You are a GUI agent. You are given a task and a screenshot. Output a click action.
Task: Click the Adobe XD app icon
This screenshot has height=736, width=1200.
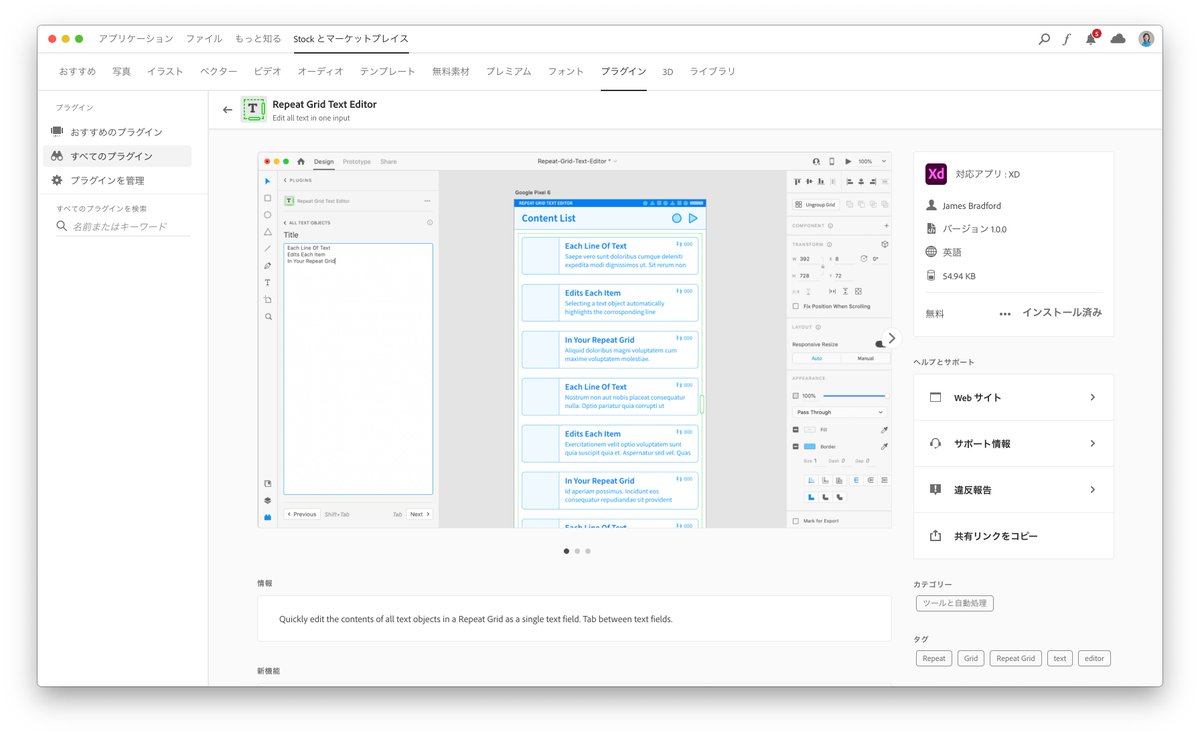tap(936, 174)
